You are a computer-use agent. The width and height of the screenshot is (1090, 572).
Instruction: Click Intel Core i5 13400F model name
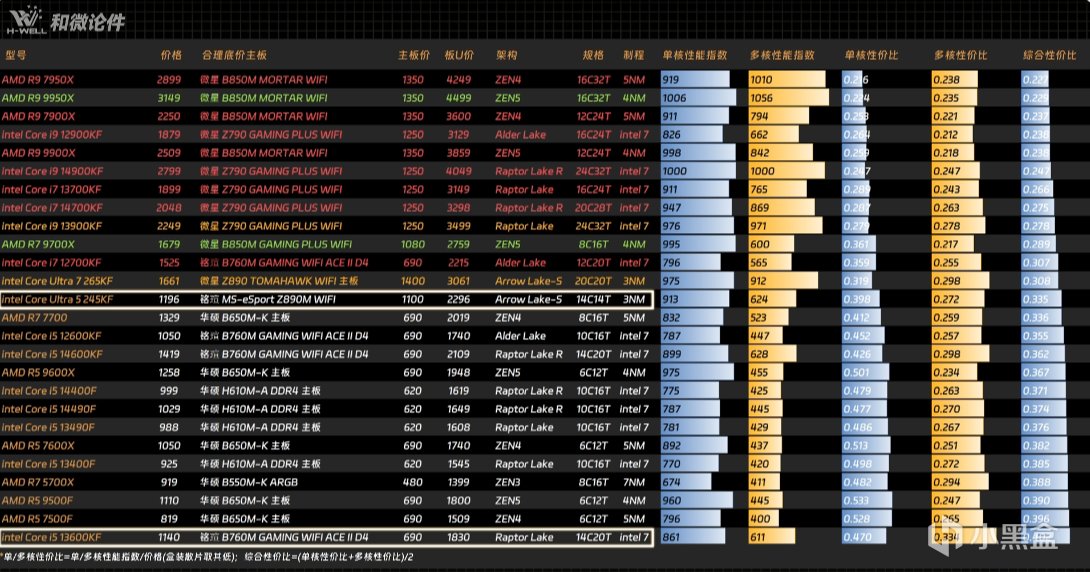click(x=49, y=464)
